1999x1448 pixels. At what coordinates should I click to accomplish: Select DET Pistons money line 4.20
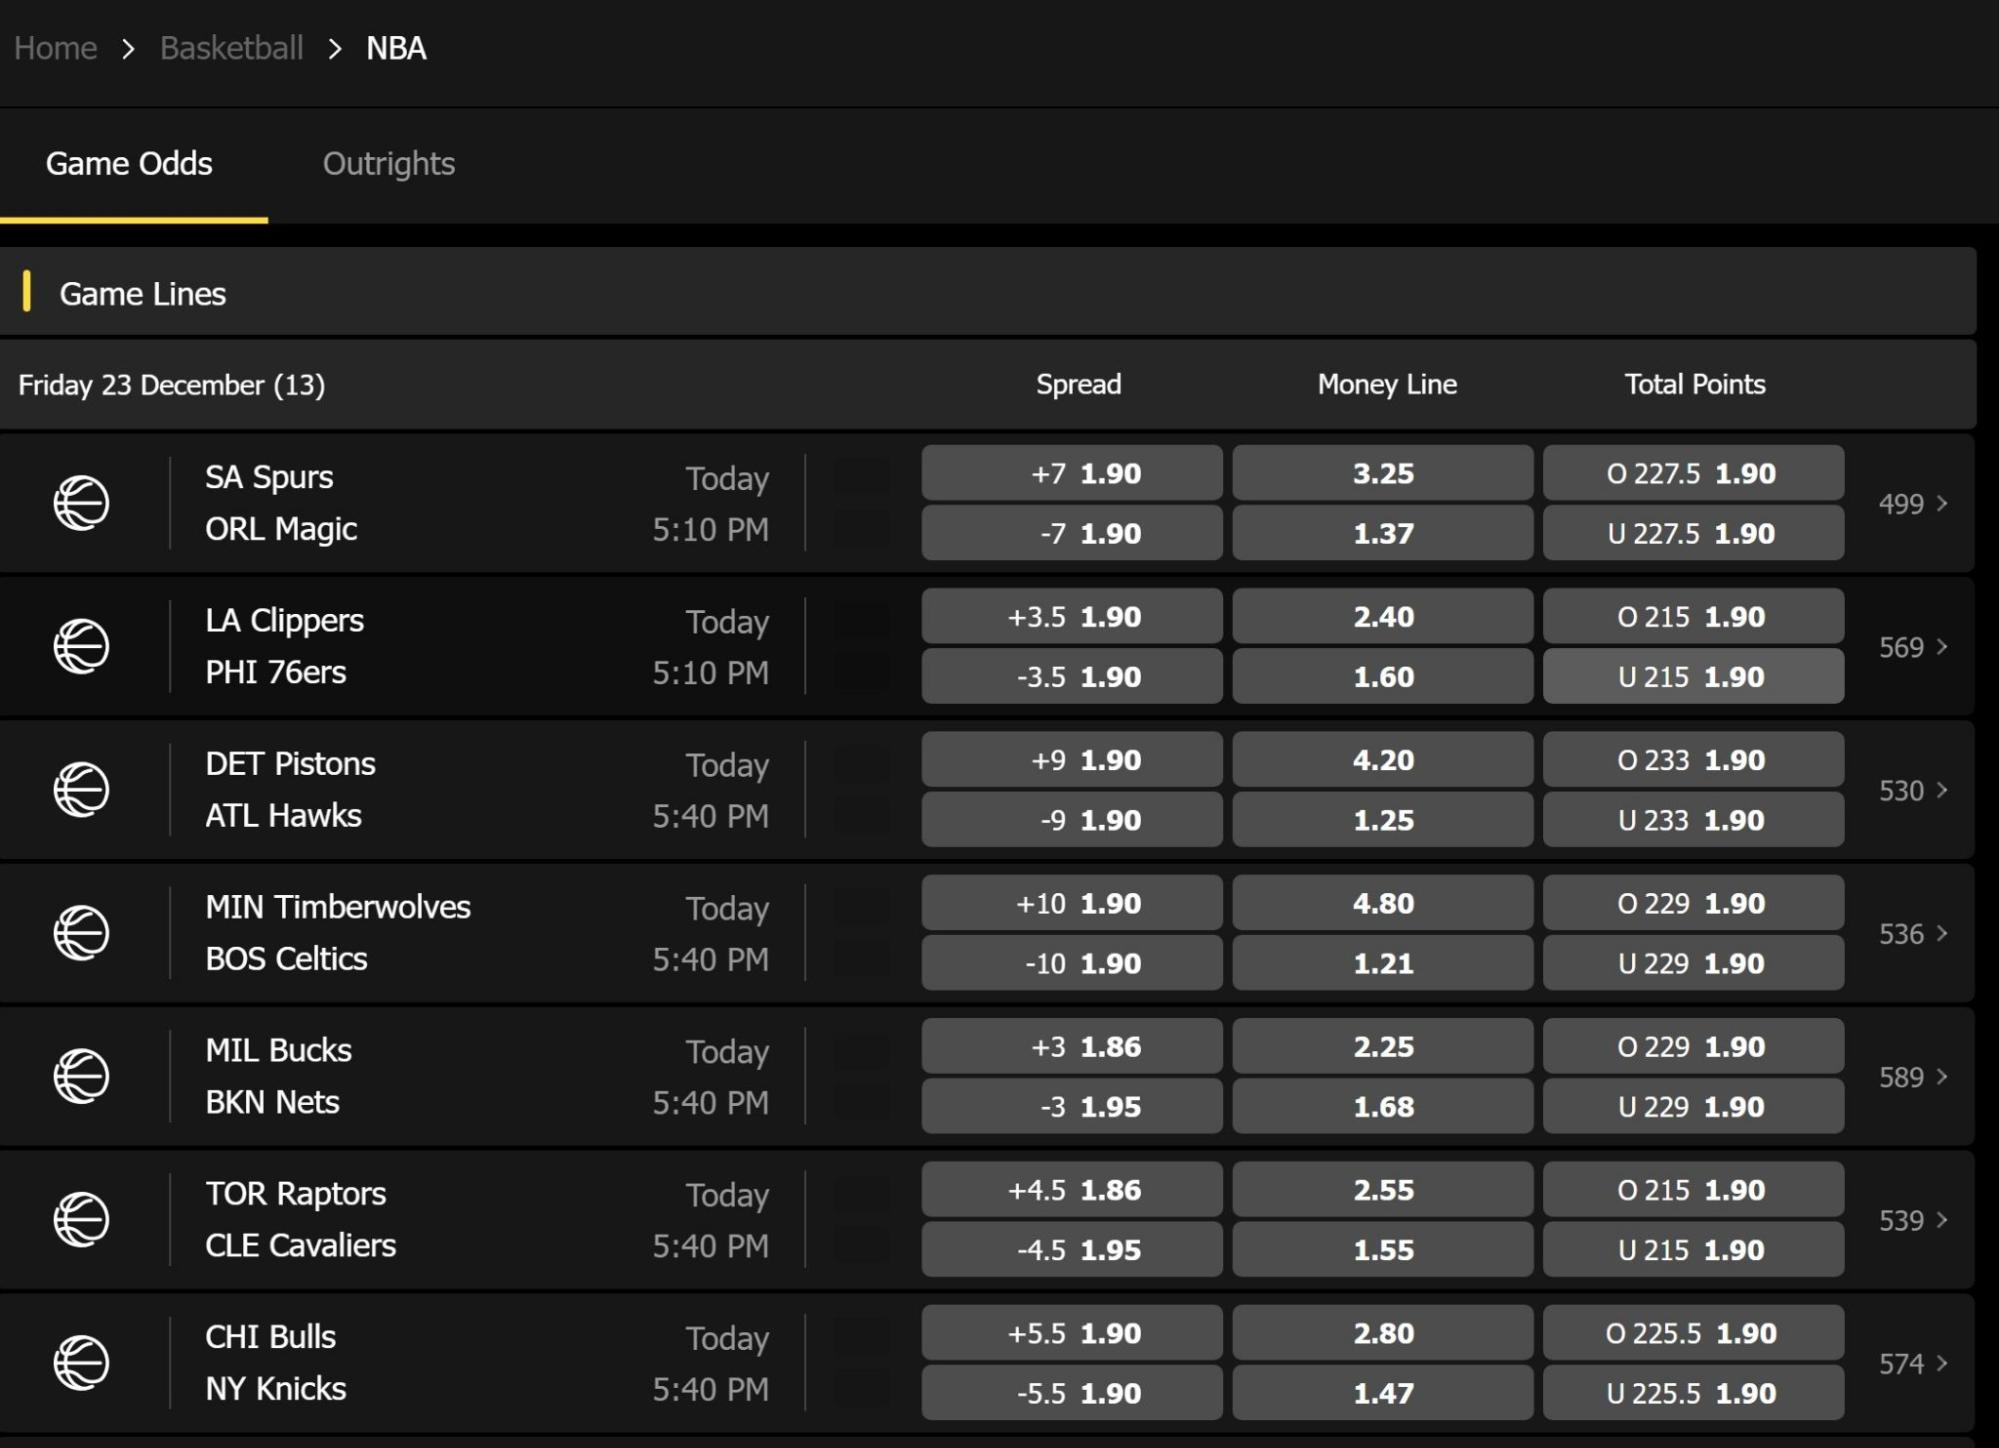[1383, 760]
